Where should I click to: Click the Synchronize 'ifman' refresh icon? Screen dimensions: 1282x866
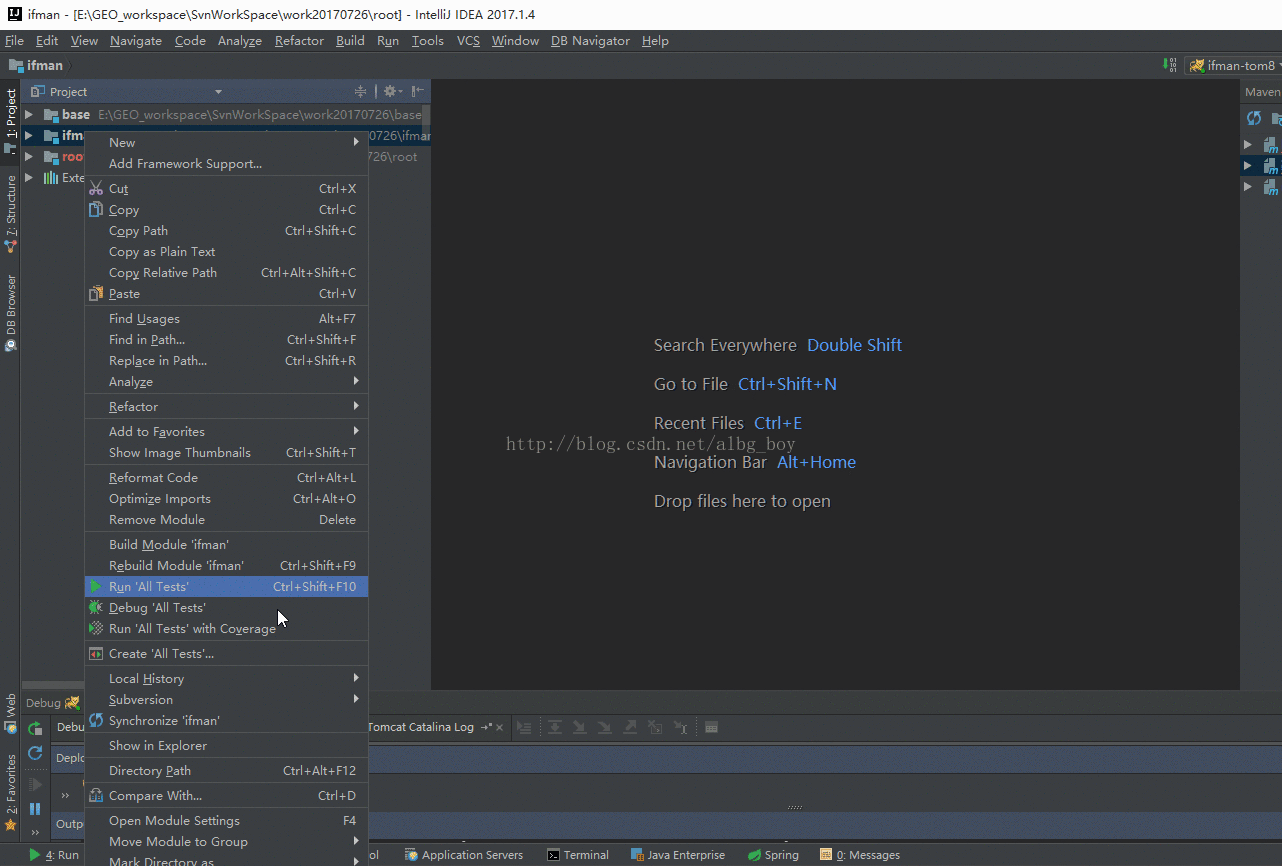[x=96, y=721]
